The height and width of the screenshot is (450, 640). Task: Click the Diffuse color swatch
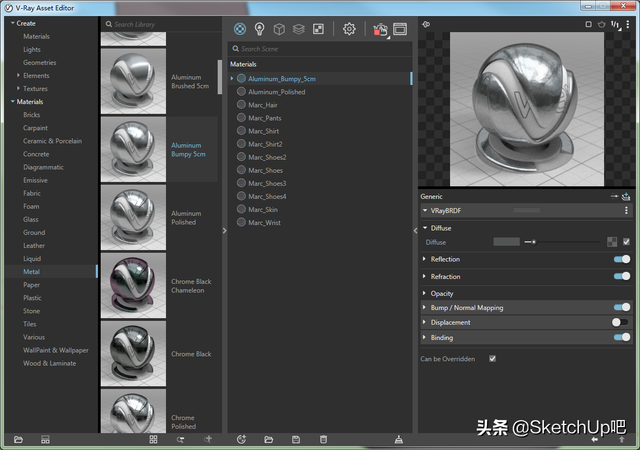point(506,242)
